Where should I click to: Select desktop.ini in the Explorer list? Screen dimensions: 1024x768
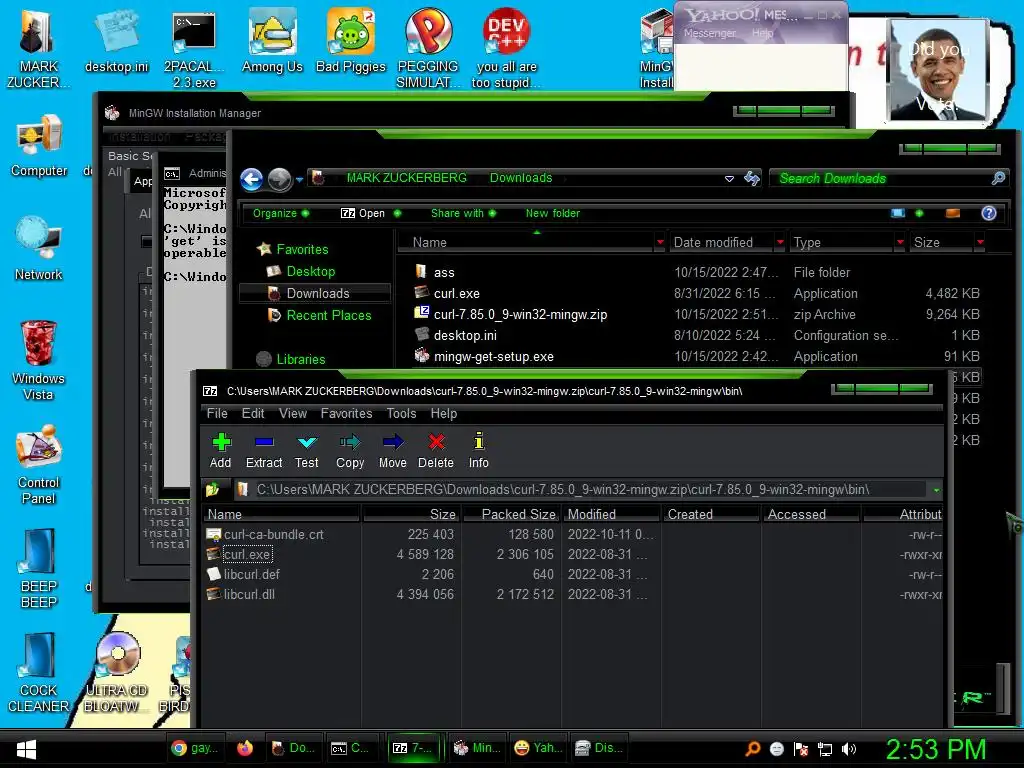click(x=465, y=336)
